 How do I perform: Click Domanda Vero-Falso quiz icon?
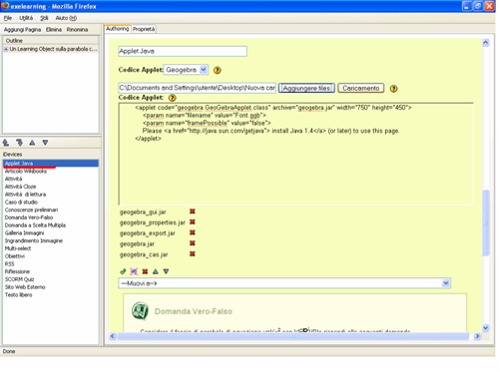pyautogui.click(x=140, y=311)
